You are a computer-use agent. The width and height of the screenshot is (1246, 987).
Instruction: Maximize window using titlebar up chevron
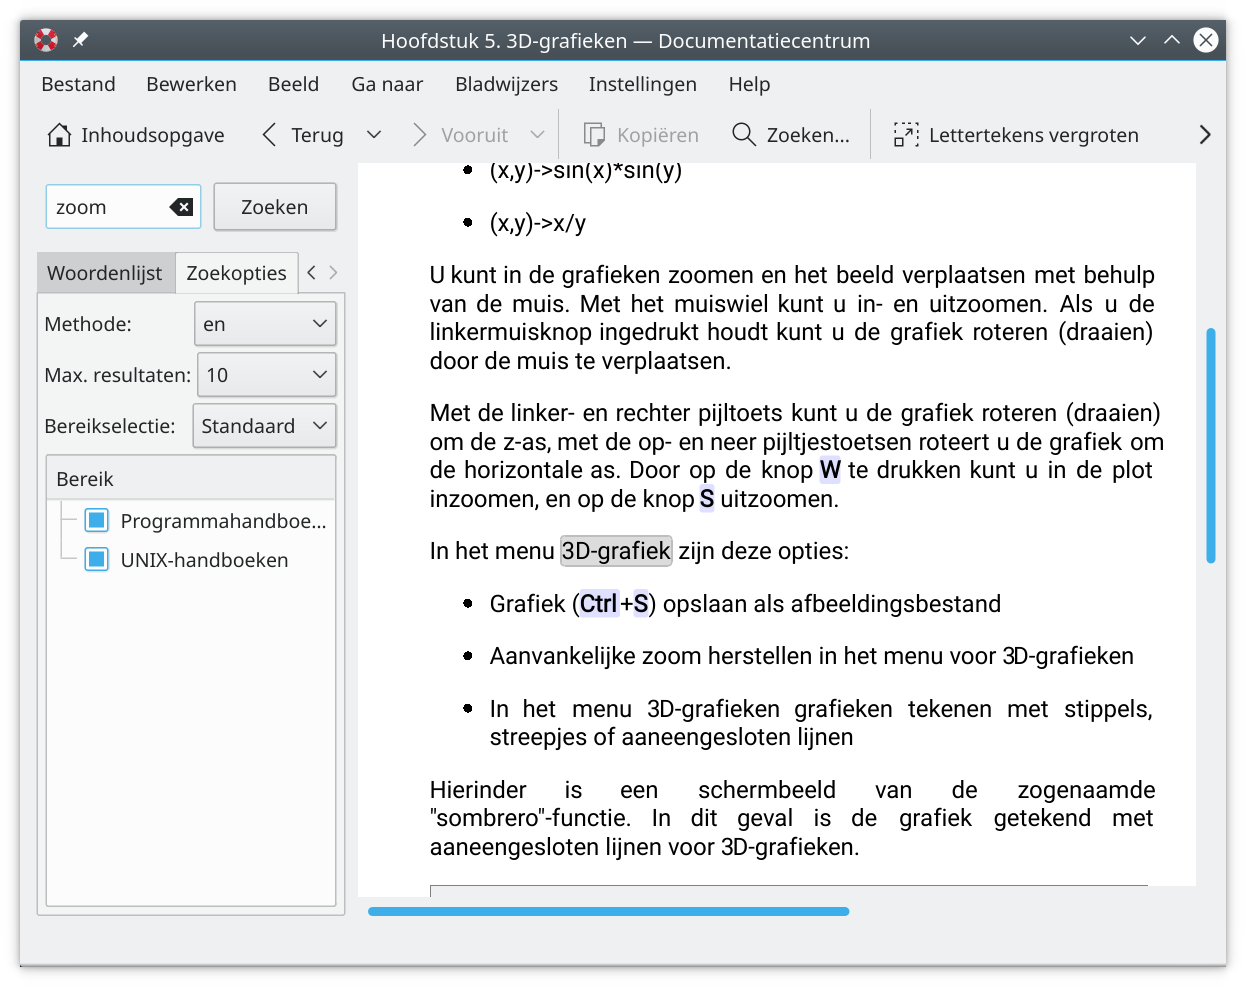[1172, 40]
